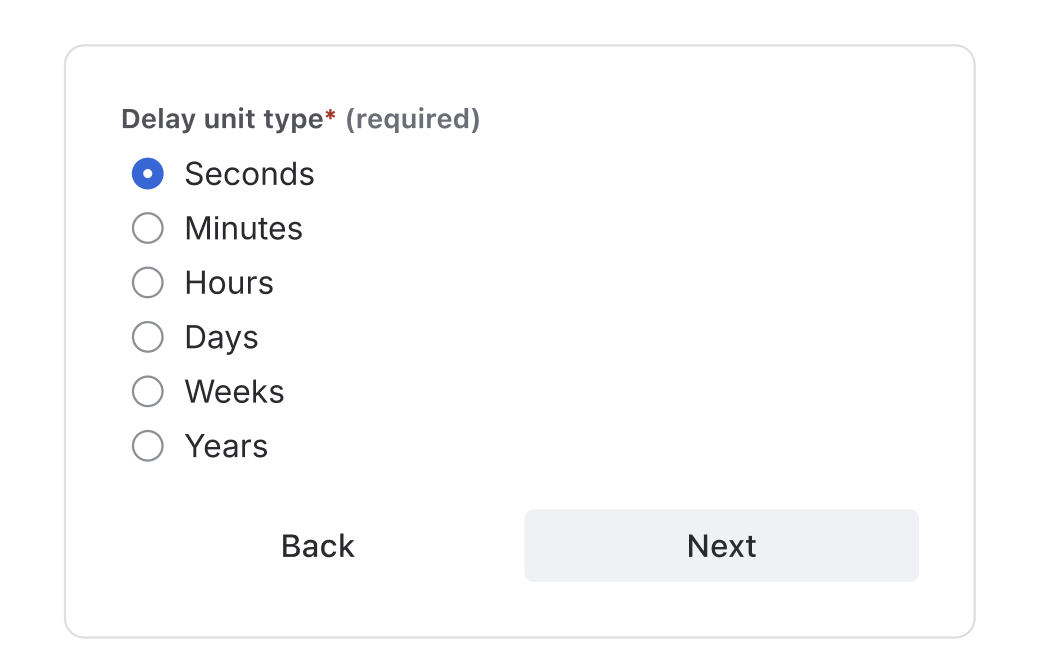This screenshot has width=1048, height=656.
Task: Select the Years radio button
Action: click(147, 446)
